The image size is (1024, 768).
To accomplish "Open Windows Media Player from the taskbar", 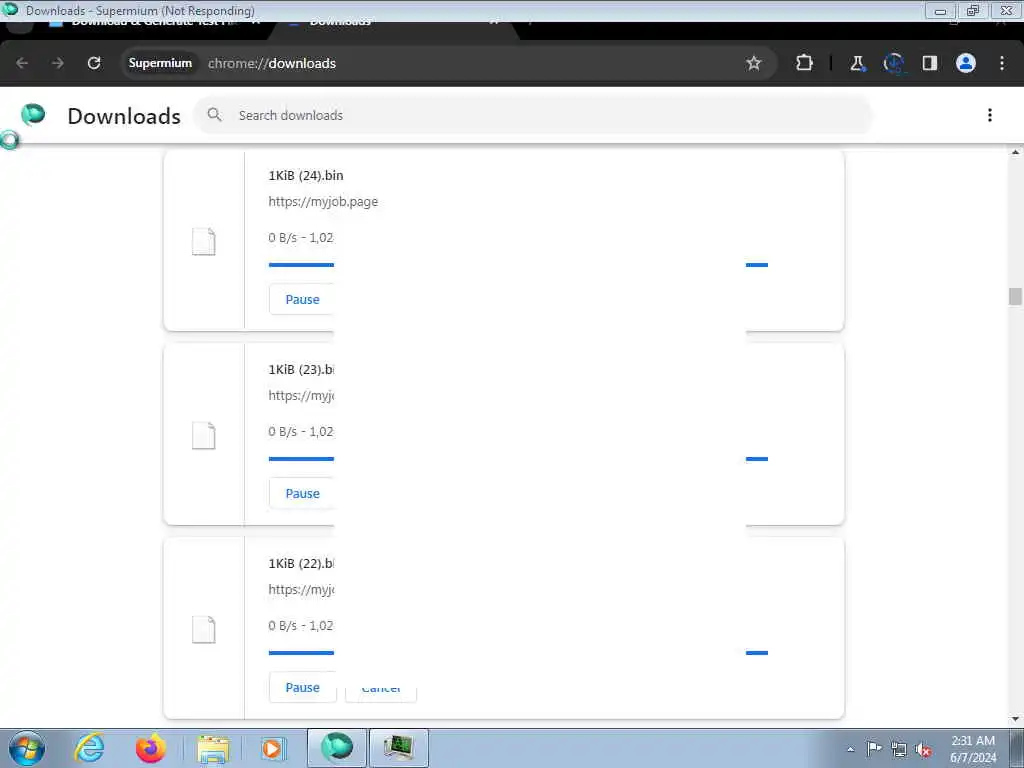I will 272,748.
